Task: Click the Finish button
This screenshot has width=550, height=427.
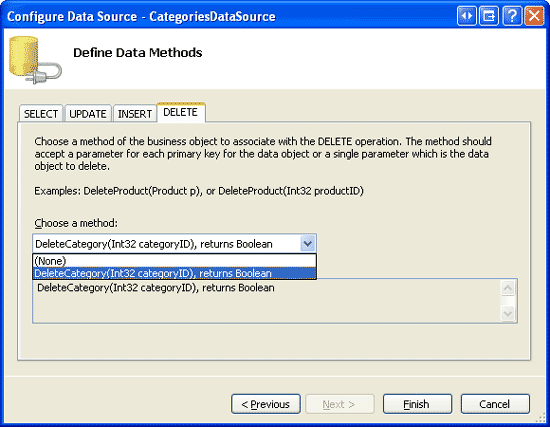Action: (417, 404)
